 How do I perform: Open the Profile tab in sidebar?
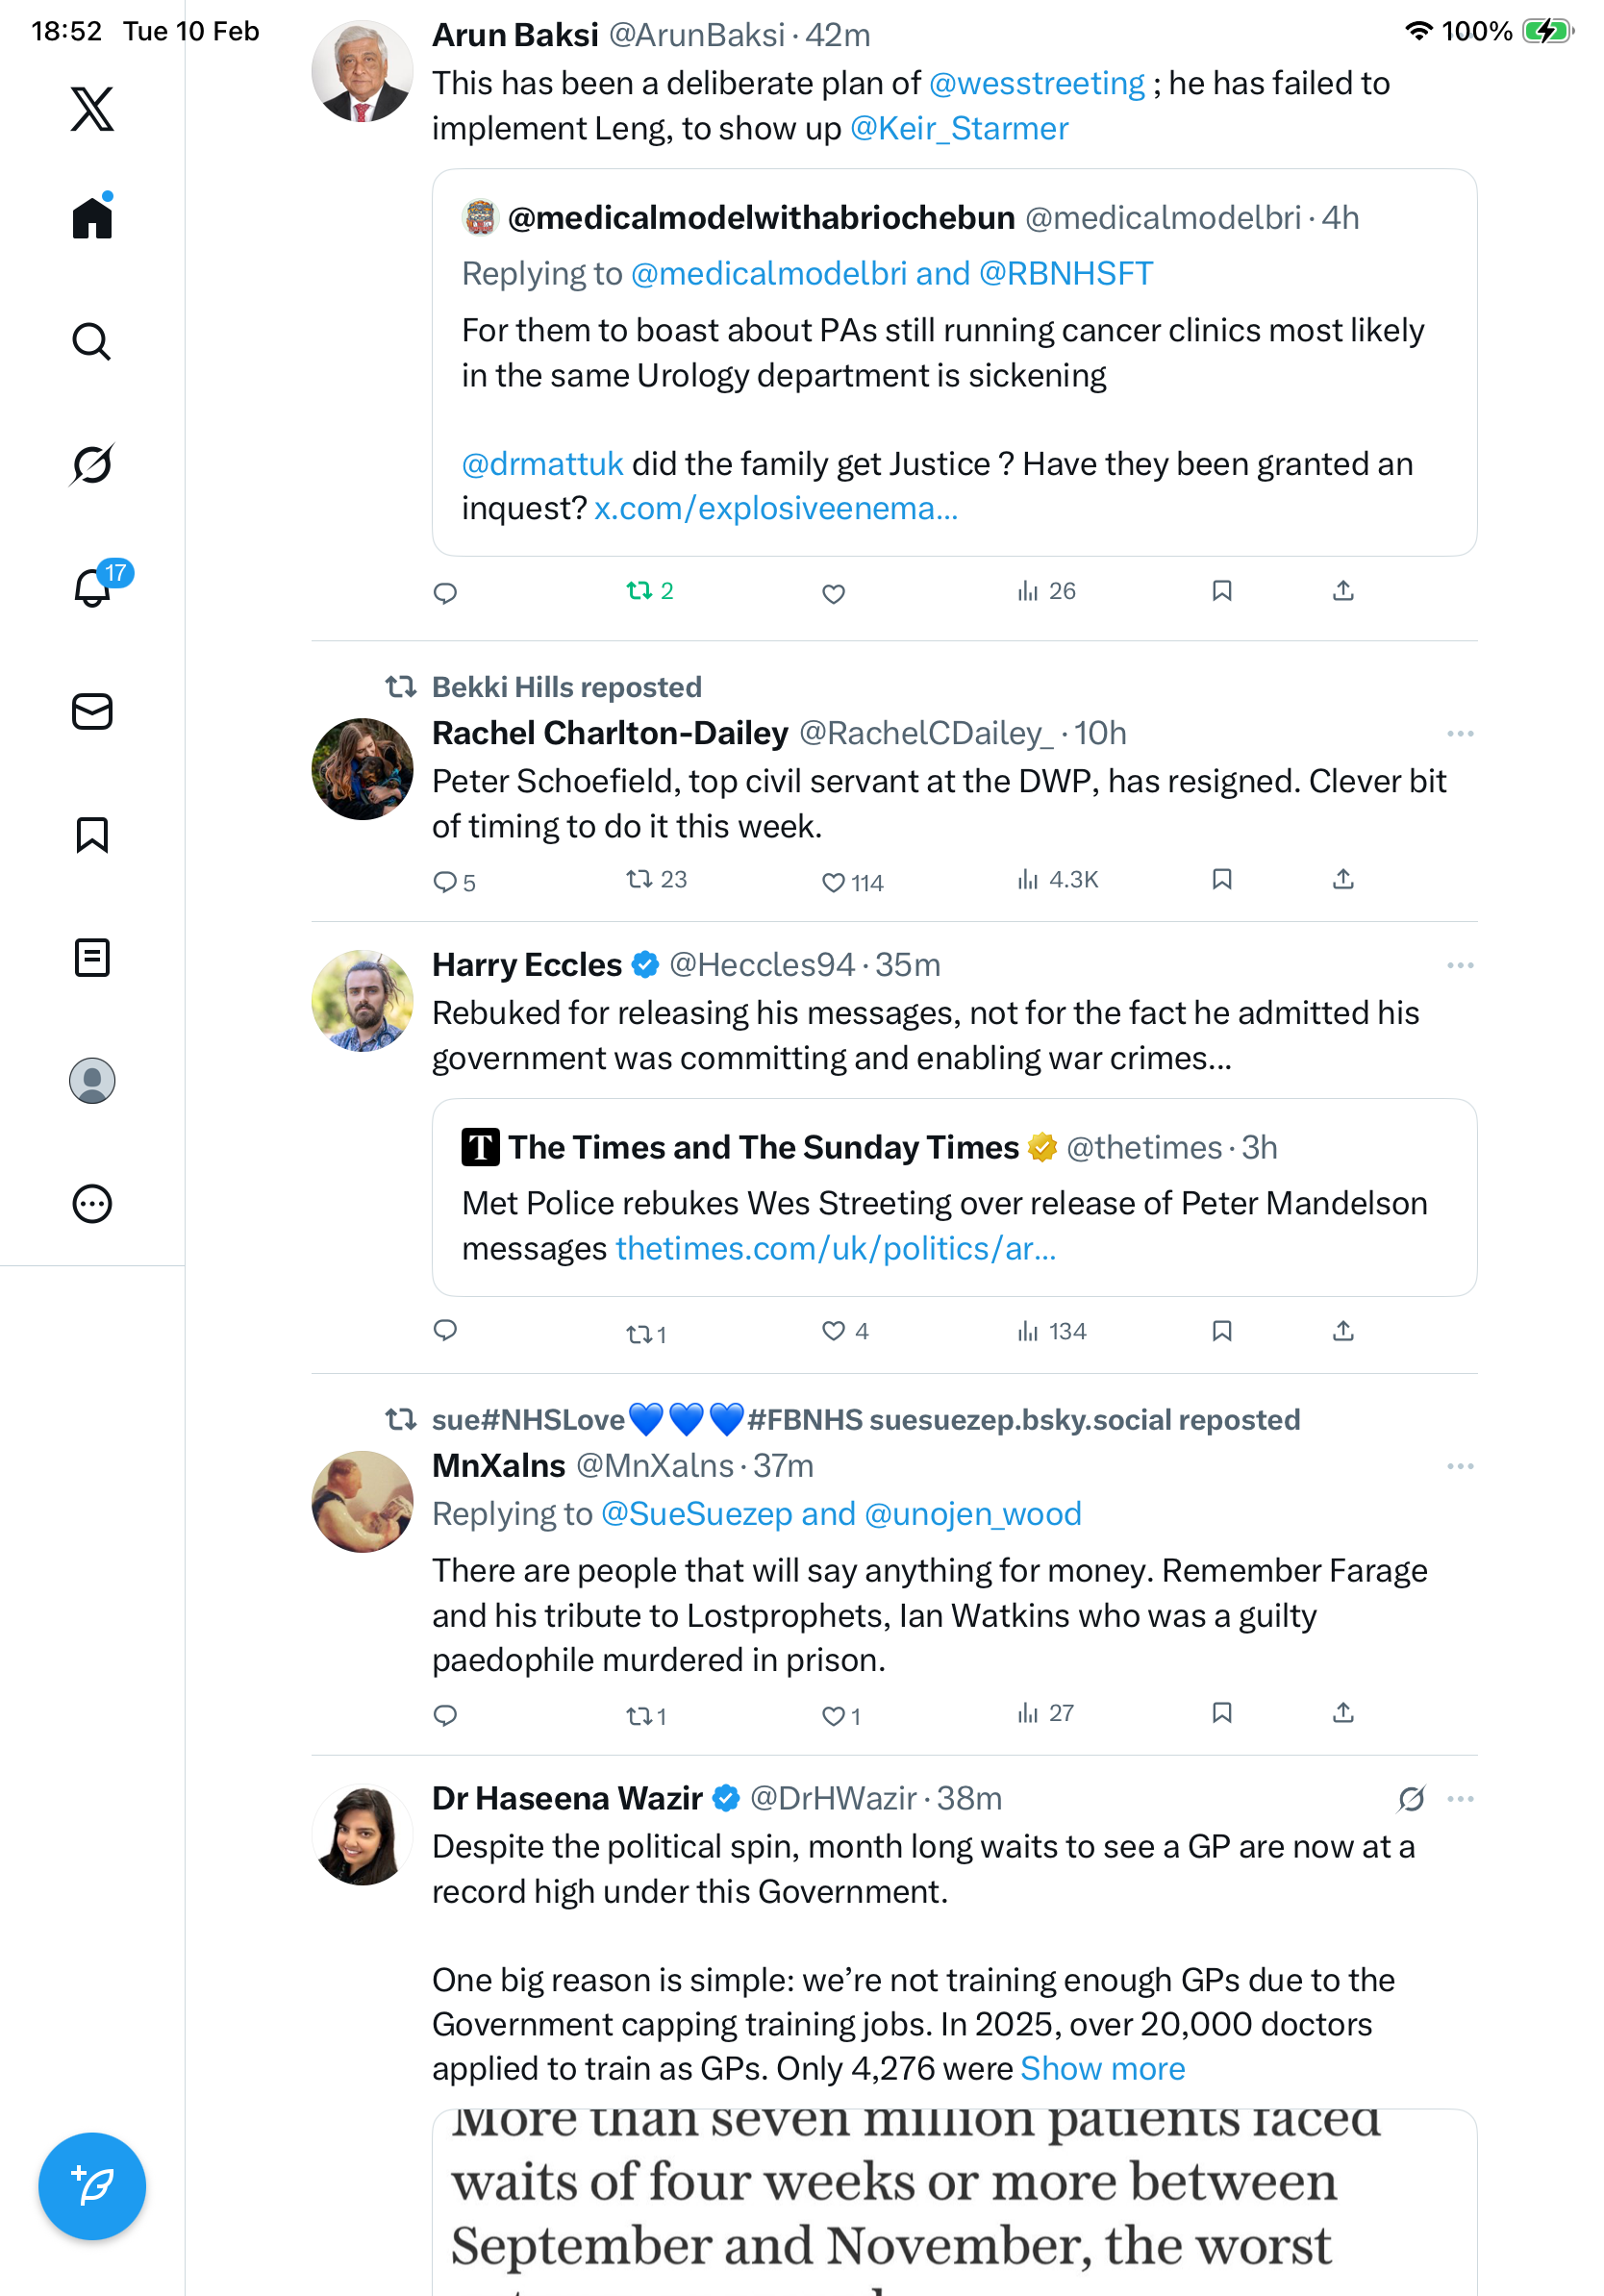click(92, 1081)
